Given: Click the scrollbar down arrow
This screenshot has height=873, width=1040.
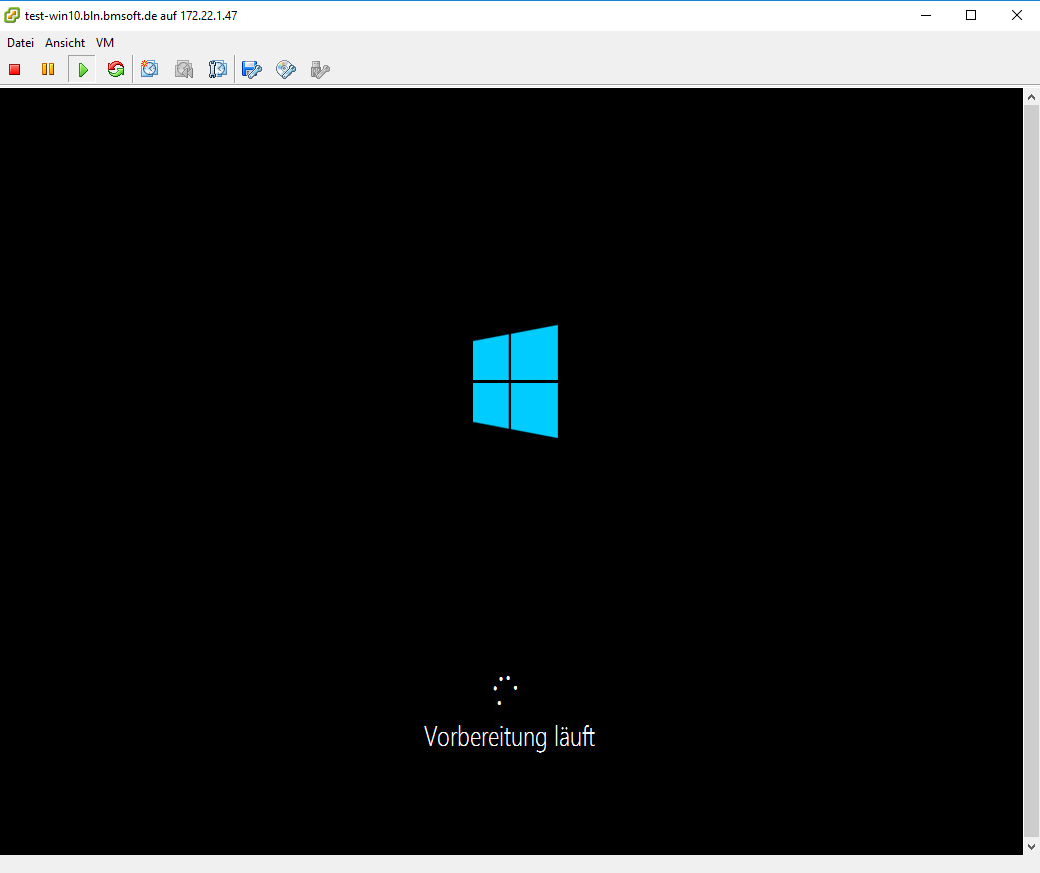Looking at the screenshot, I should coord(1031,846).
